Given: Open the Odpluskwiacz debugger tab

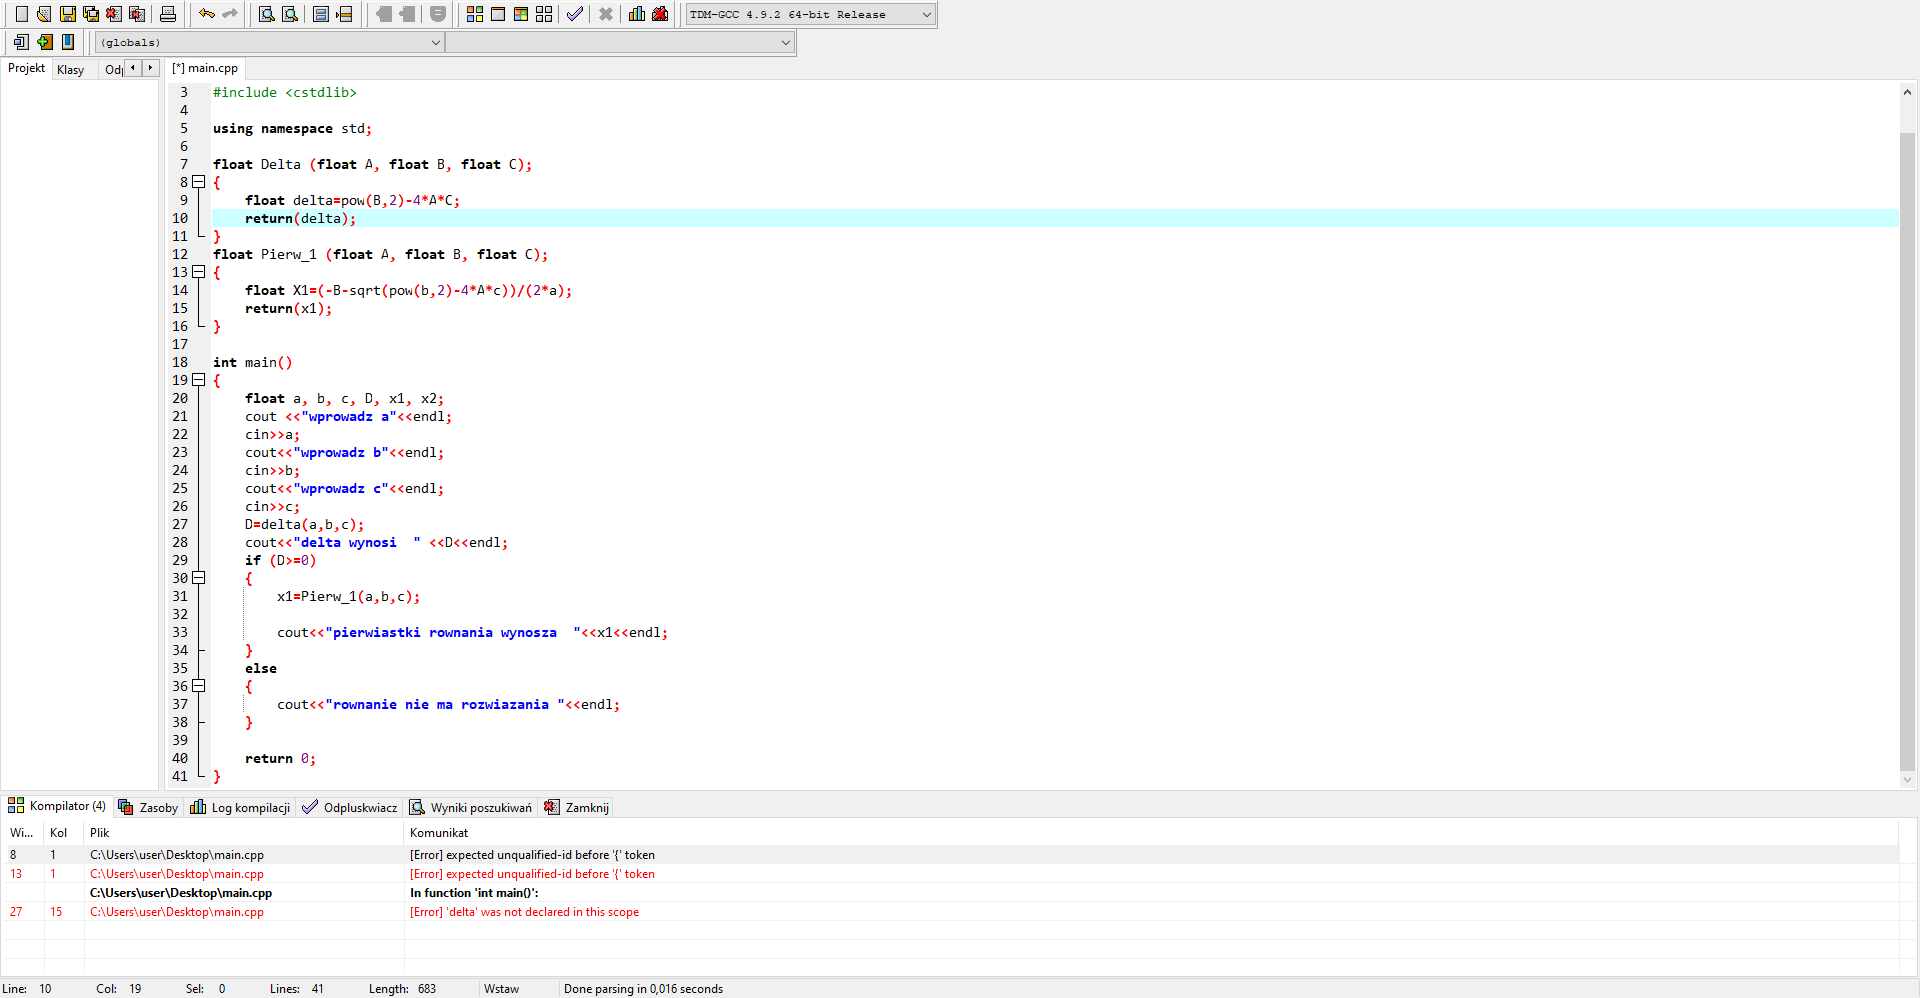Looking at the screenshot, I should click(x=350, y=807).
